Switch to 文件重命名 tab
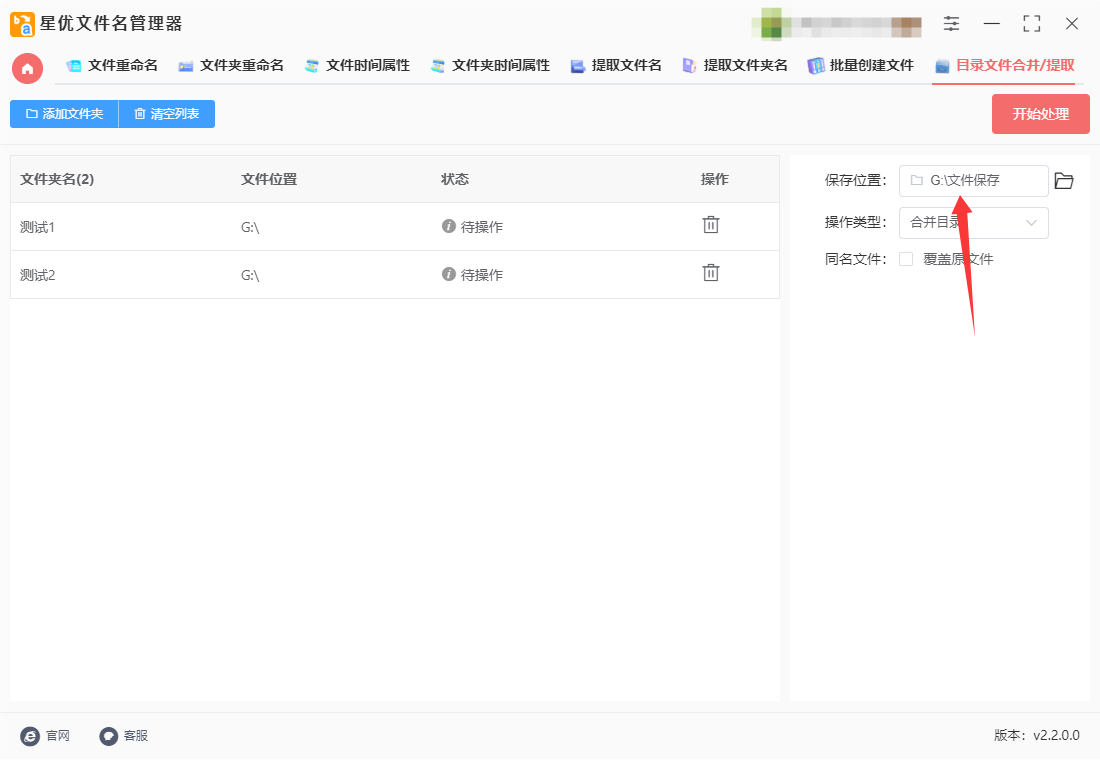Viewport: 1100px width, 760px height. [x=112, y=65]
